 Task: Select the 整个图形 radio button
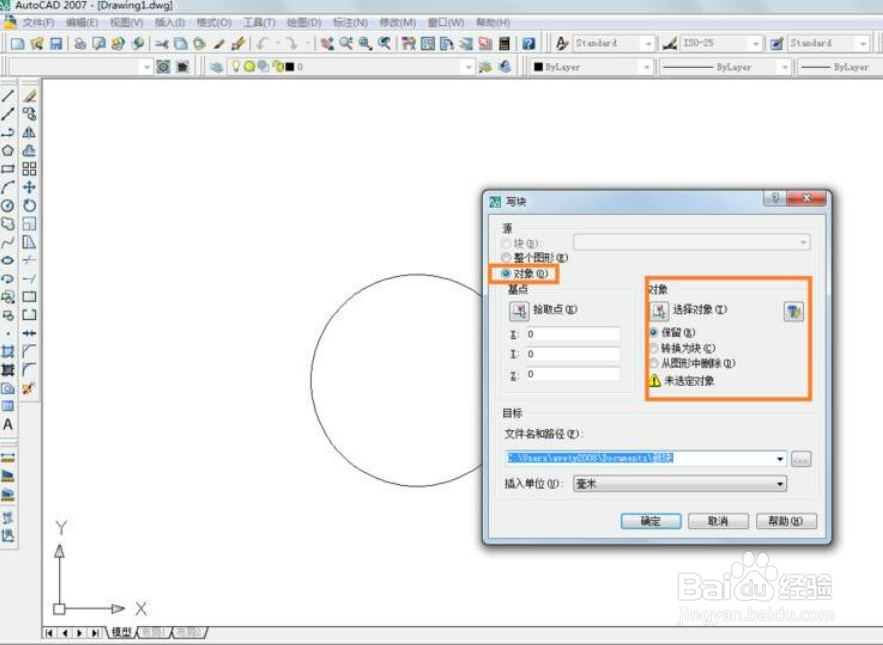coord(504,258)
